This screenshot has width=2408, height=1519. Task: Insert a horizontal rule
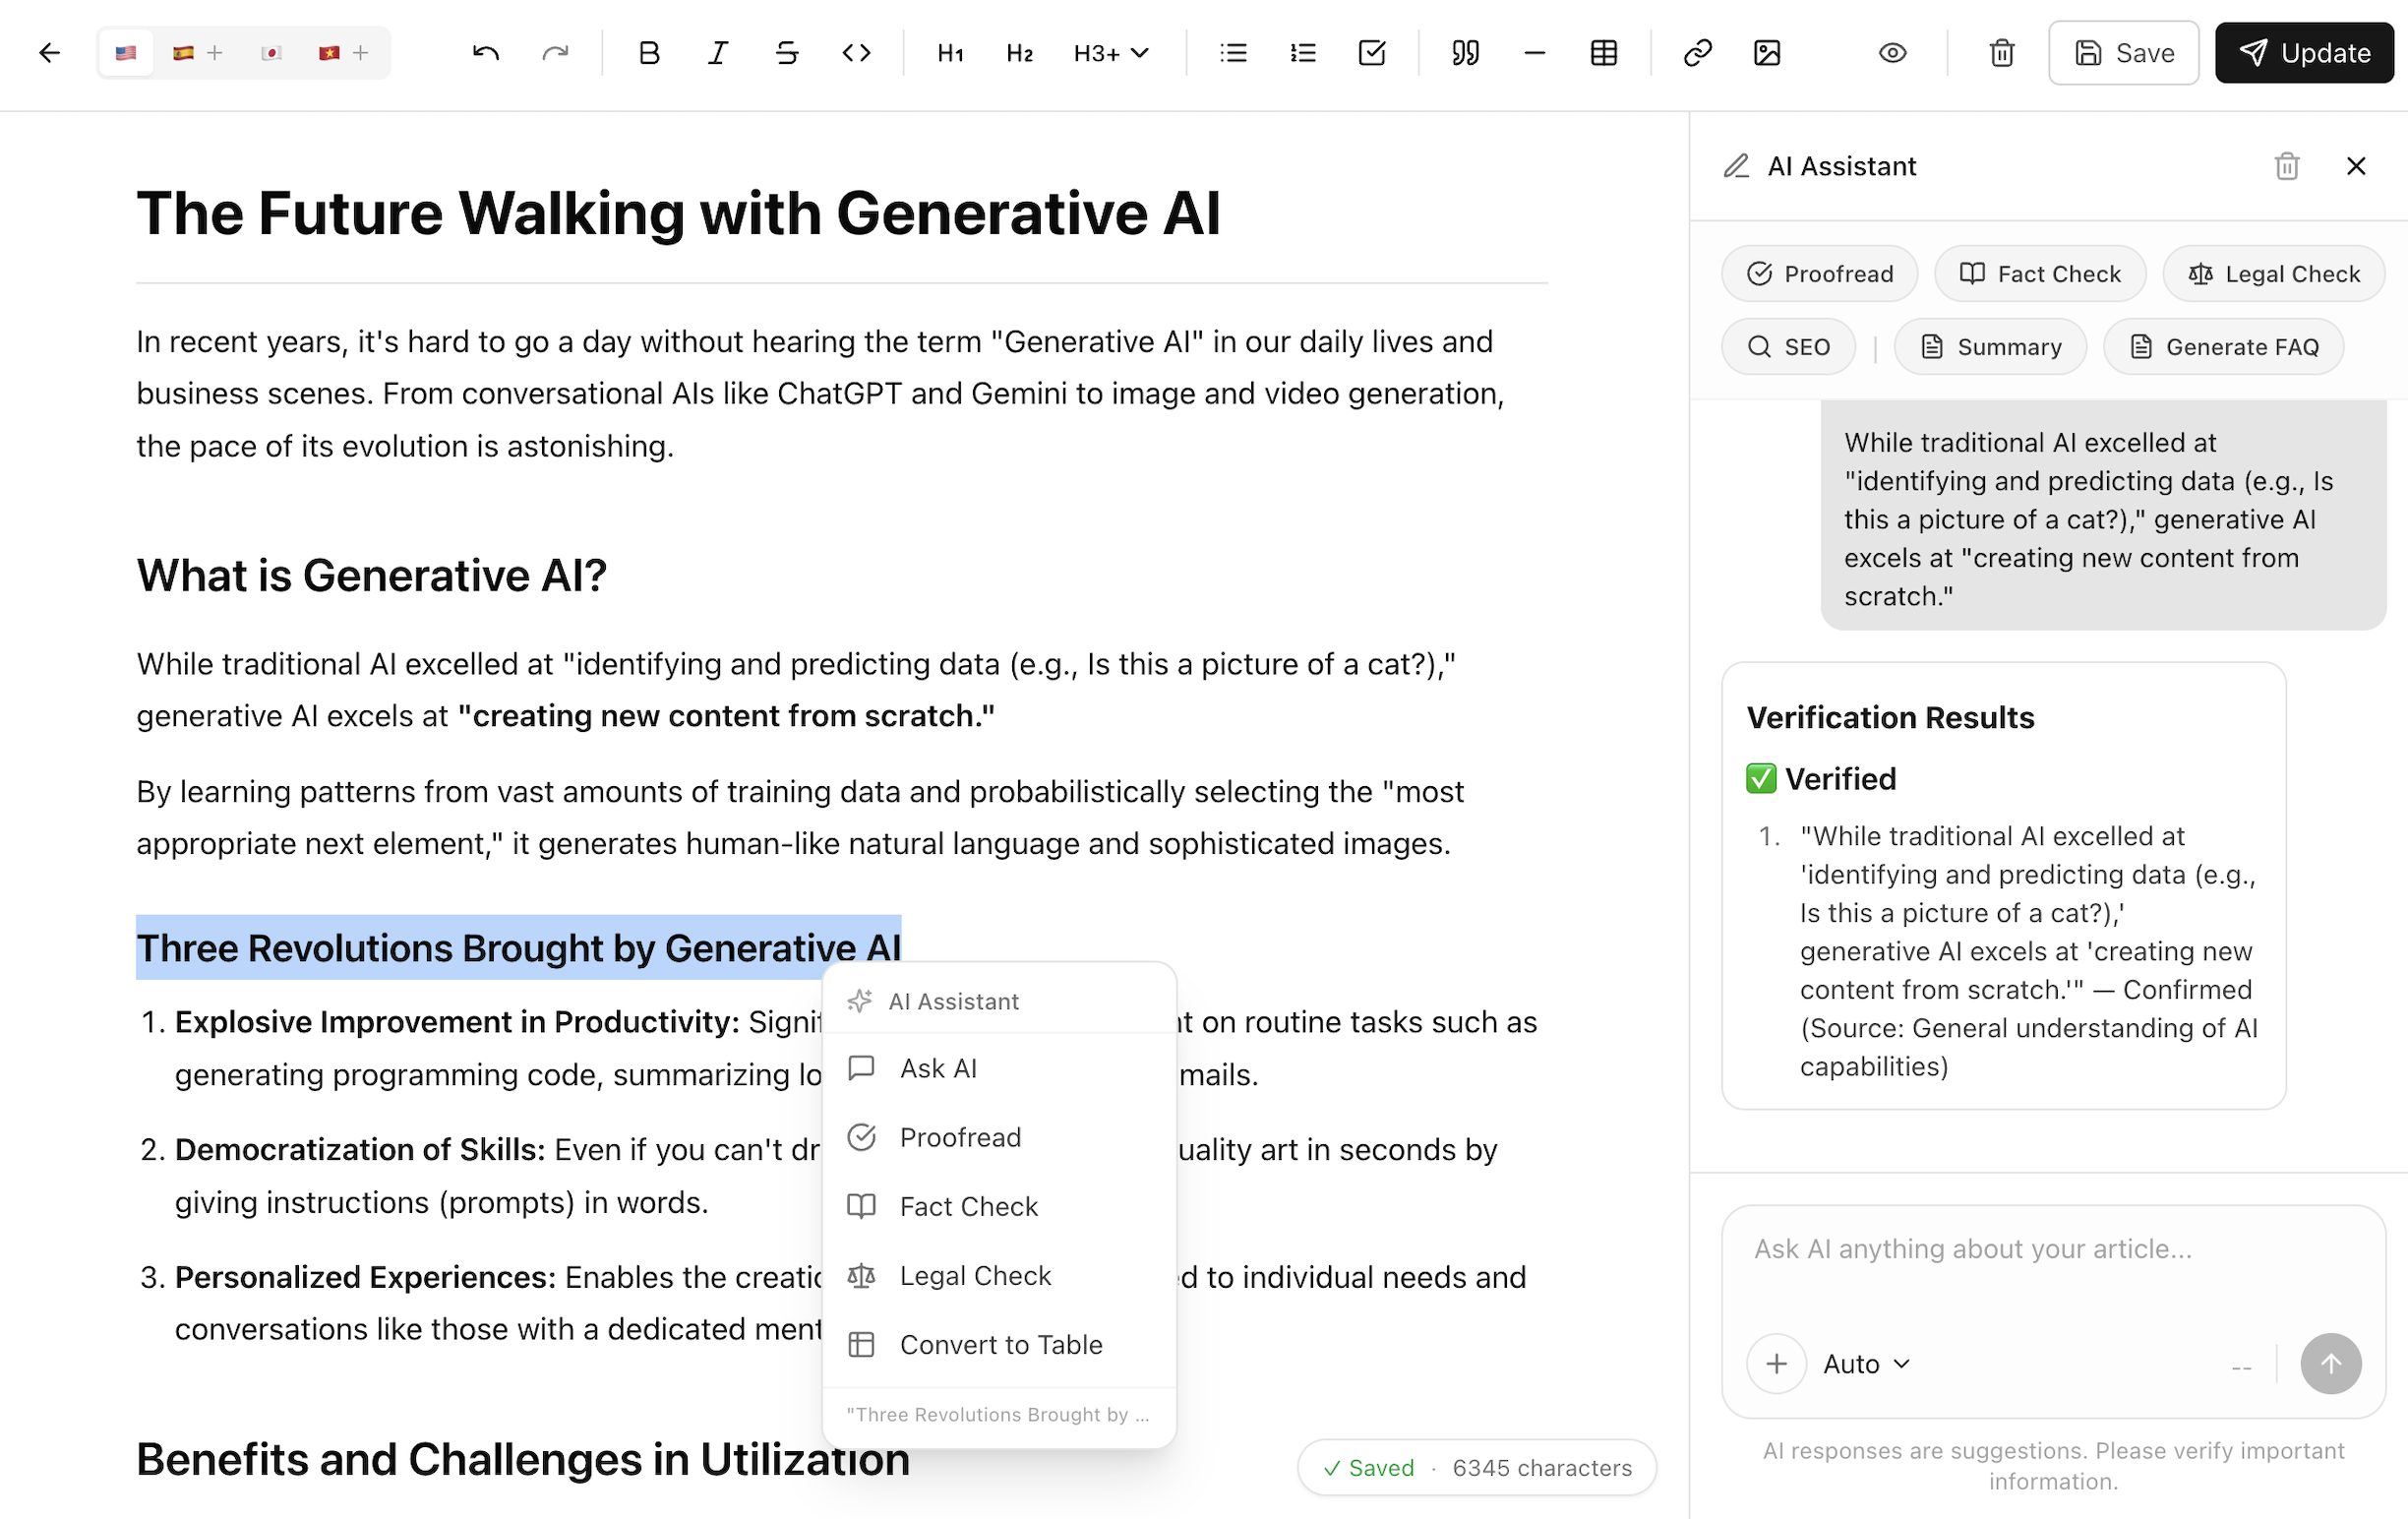coord(1535,53)
